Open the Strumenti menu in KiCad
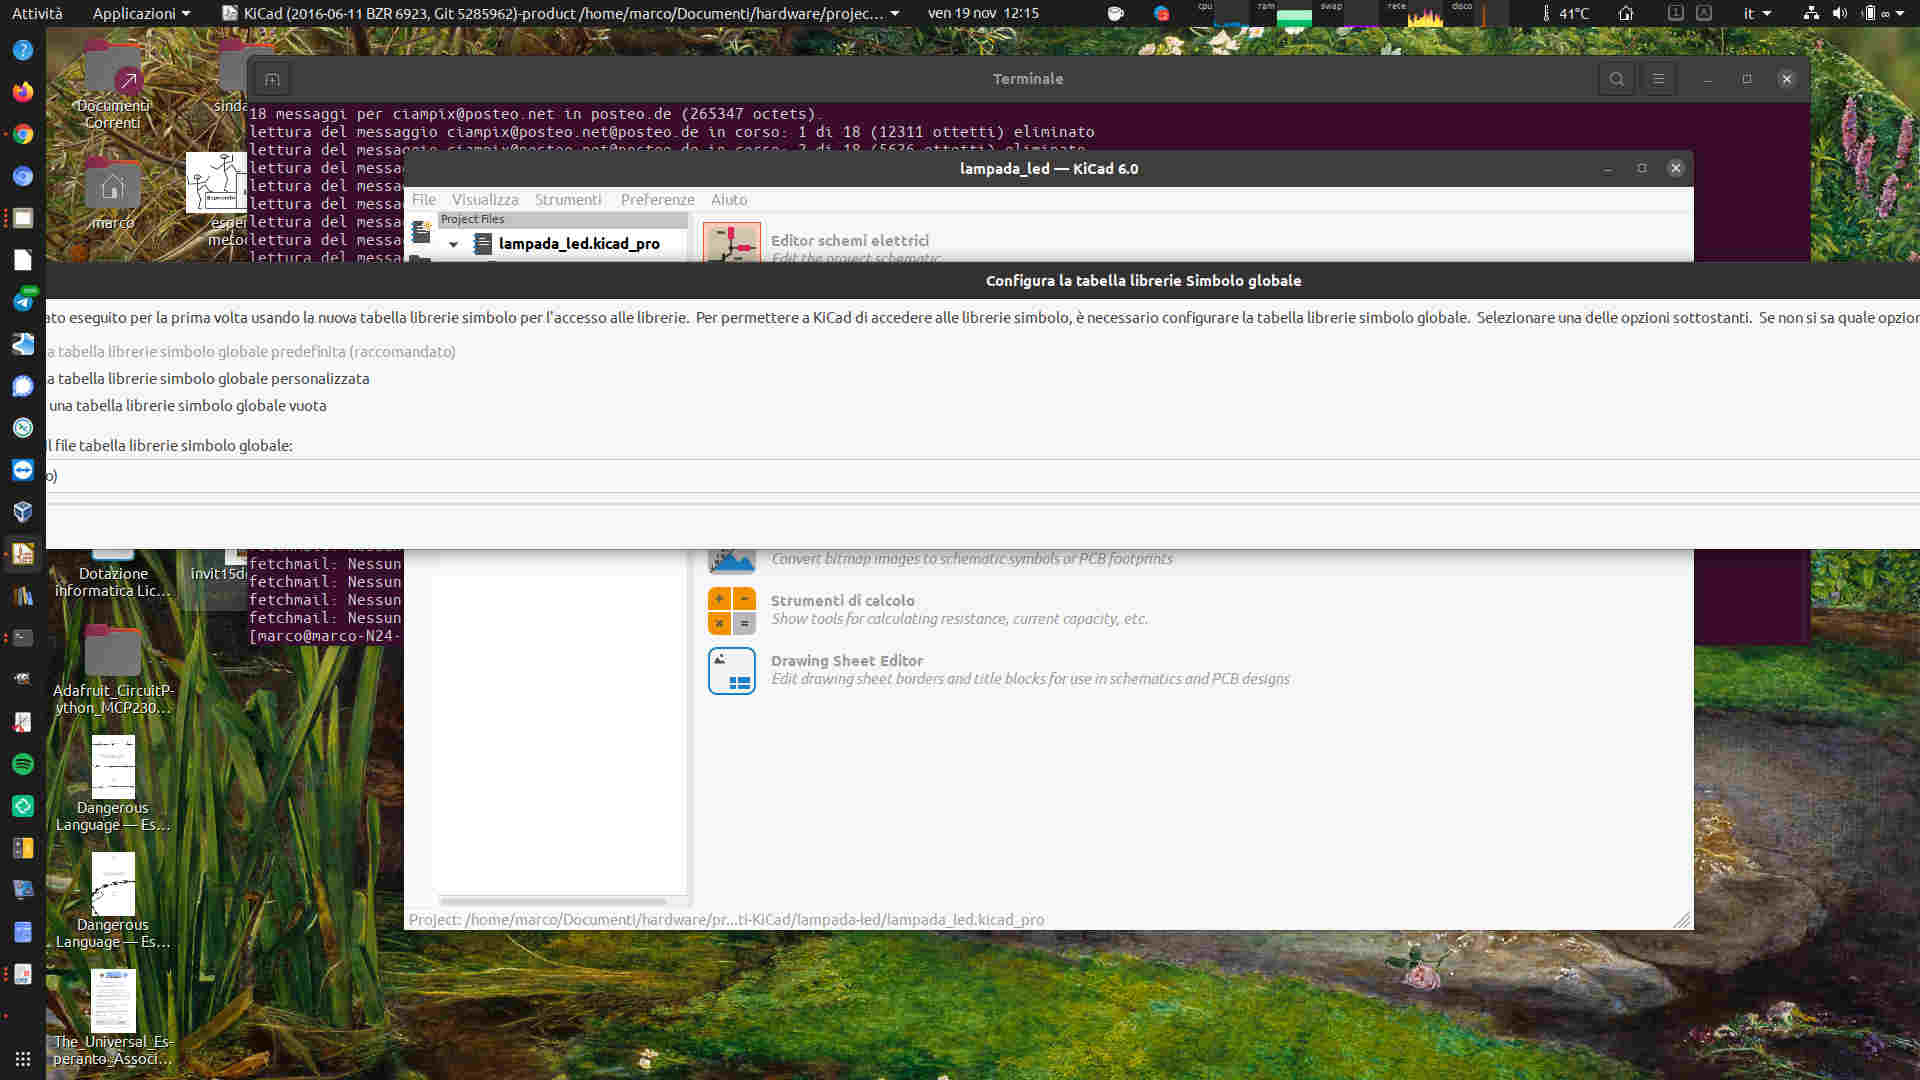The height and width of the screenshot is (1080, 1920). click(567, 200)
